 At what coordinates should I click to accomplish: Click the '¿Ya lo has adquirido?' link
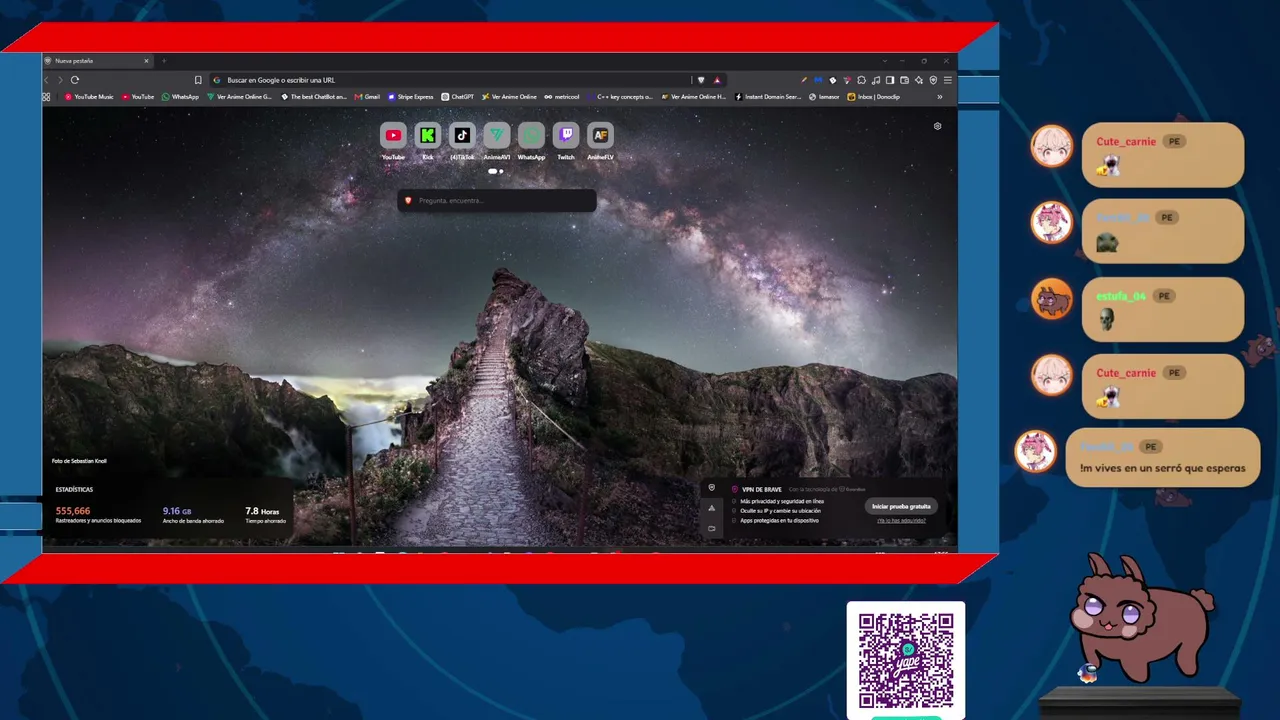click(901, 521)
